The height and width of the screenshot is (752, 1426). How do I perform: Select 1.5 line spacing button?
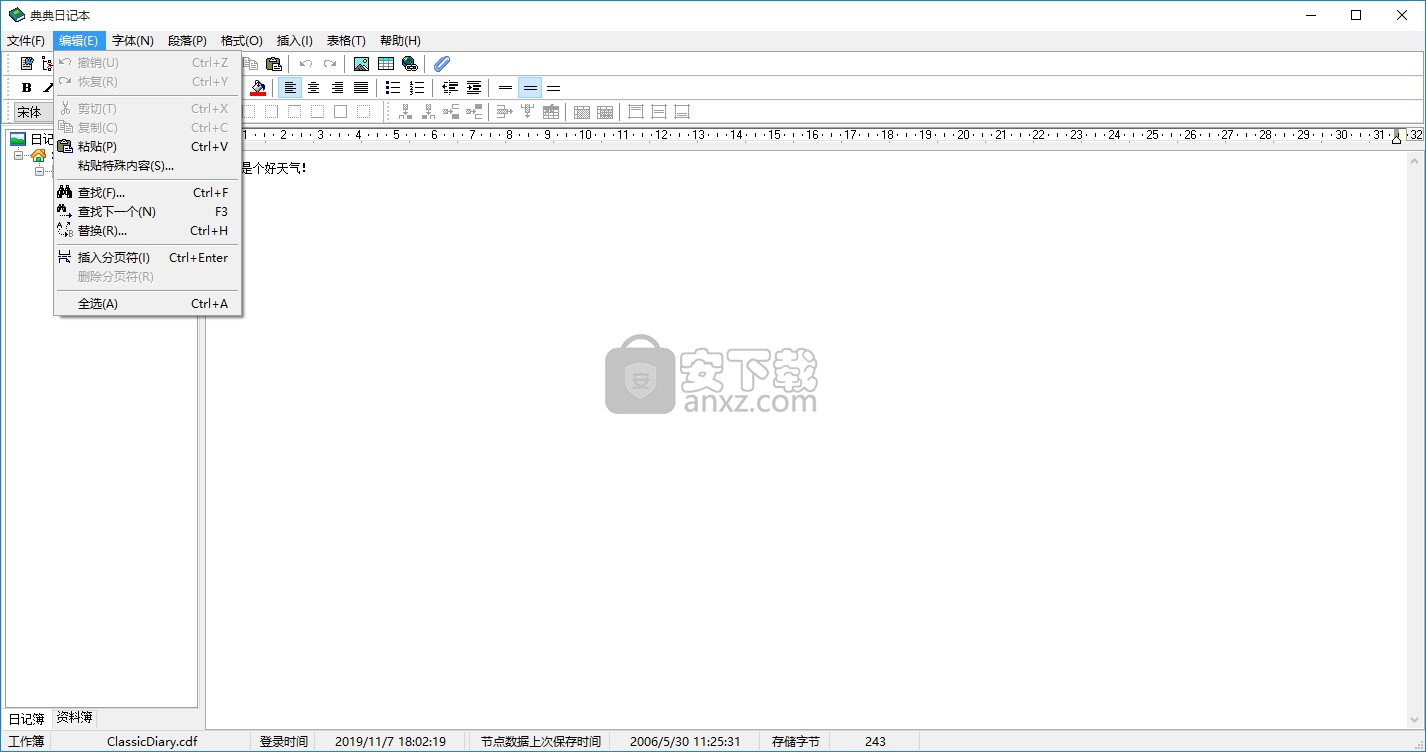click(530, 87)
